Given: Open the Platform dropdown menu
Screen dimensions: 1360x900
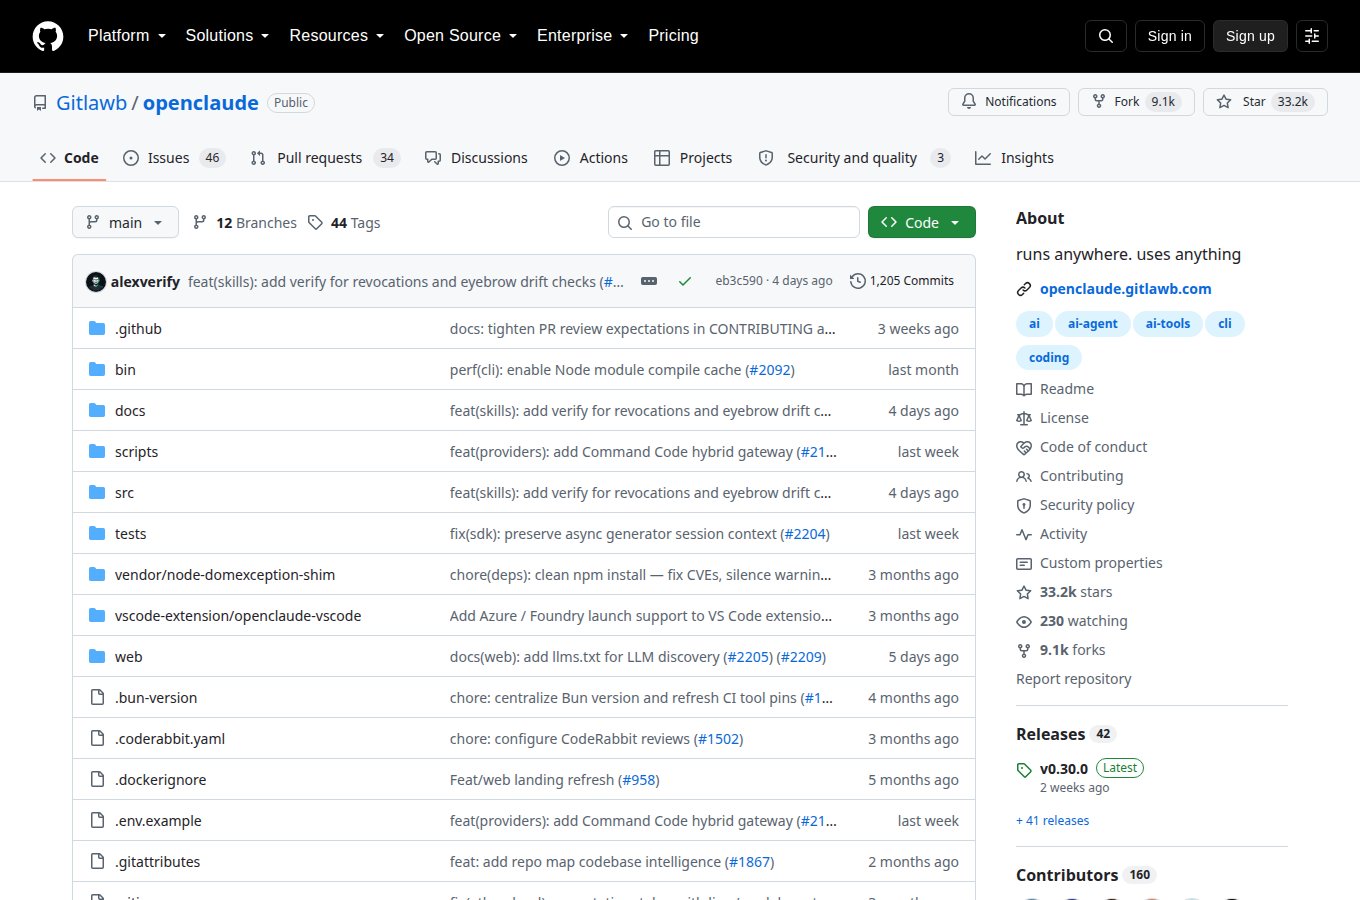Looking at the screenshot, I should [x=127, y=36].
